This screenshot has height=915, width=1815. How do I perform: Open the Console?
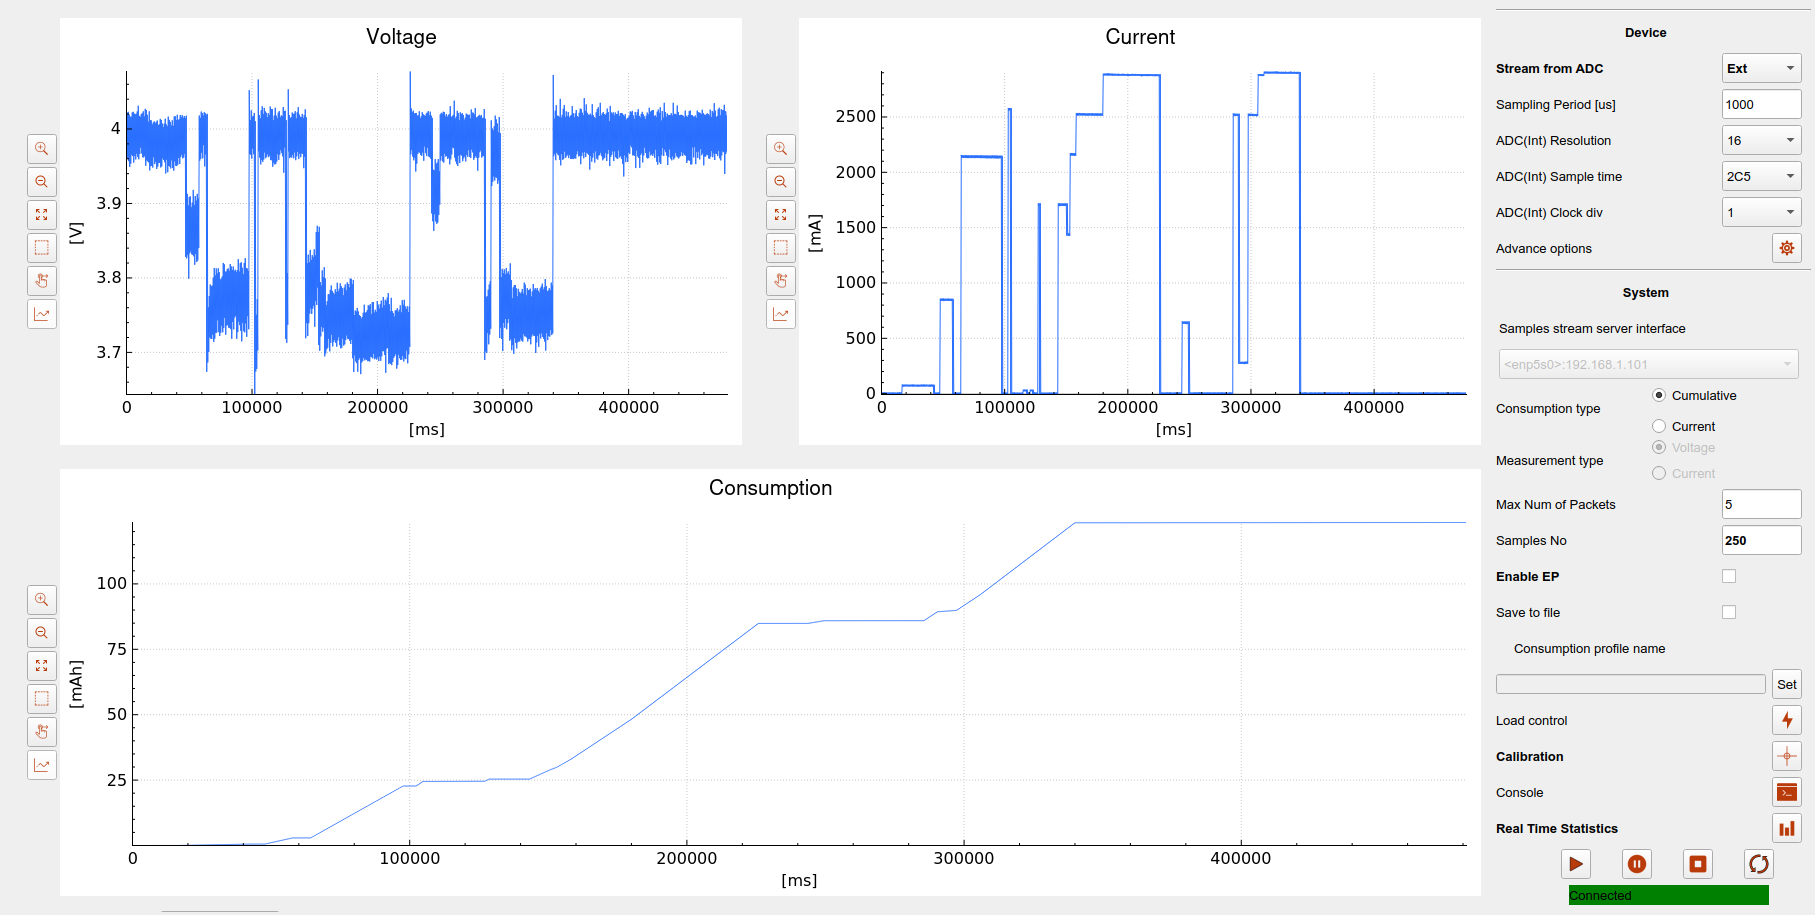point(1787,792)
